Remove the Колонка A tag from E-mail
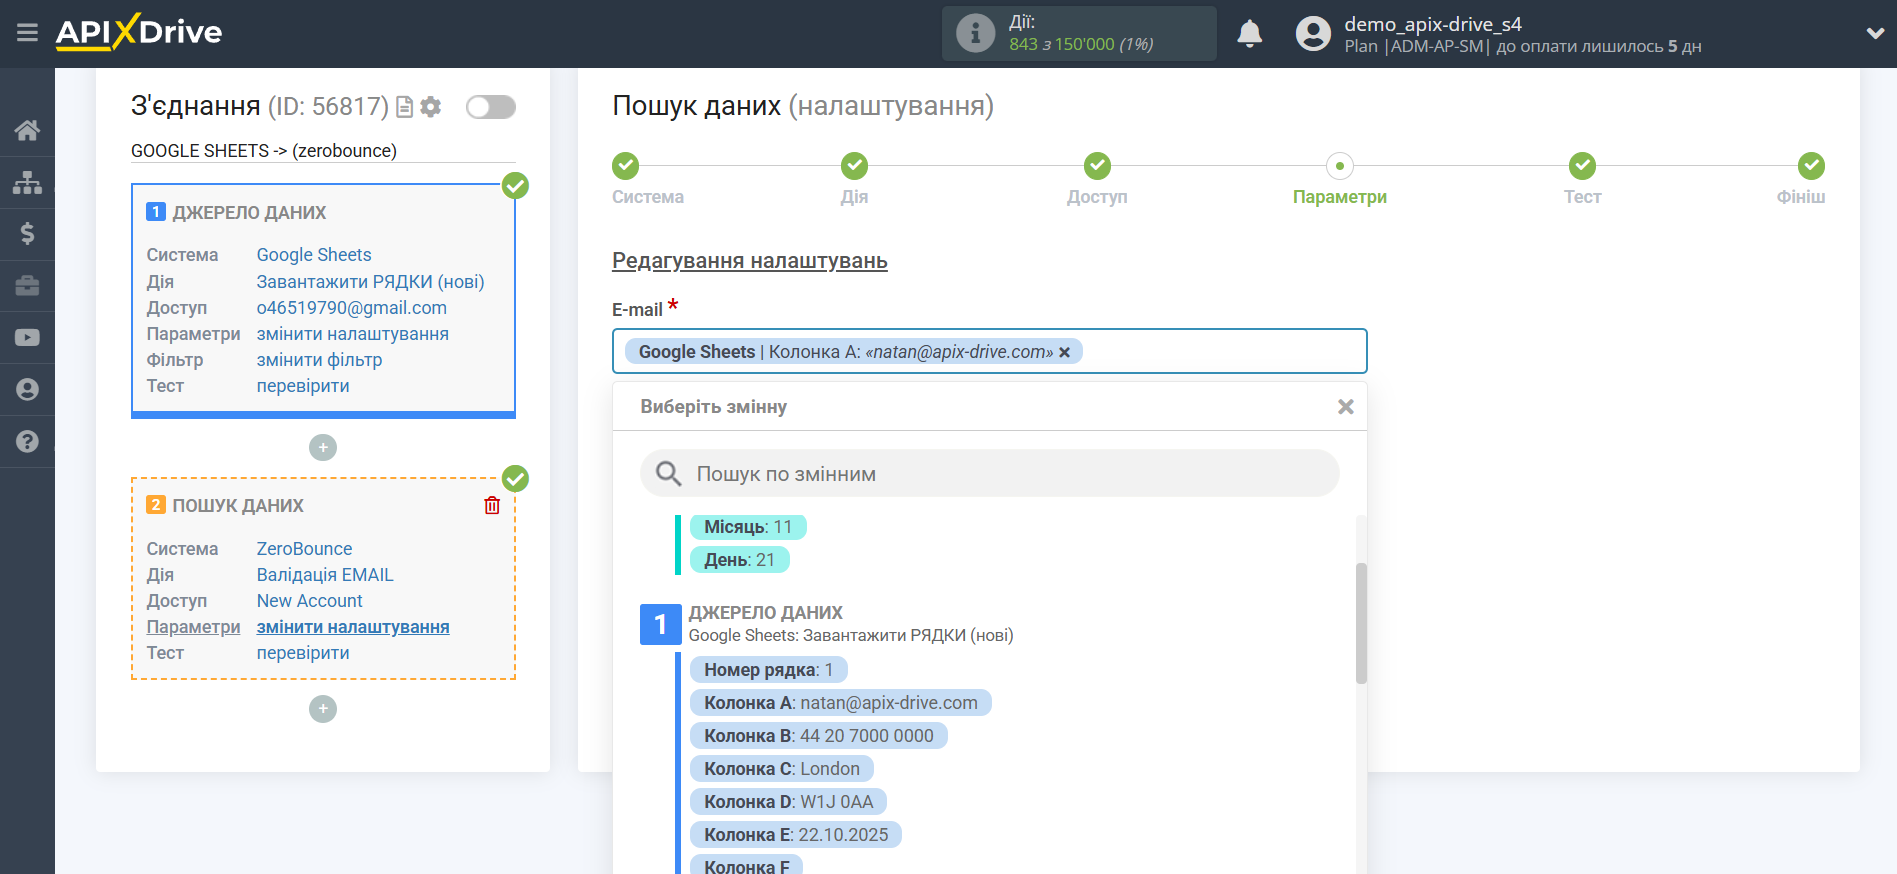The width and height of the screenshot is (1897, 874). (1065, 352)
